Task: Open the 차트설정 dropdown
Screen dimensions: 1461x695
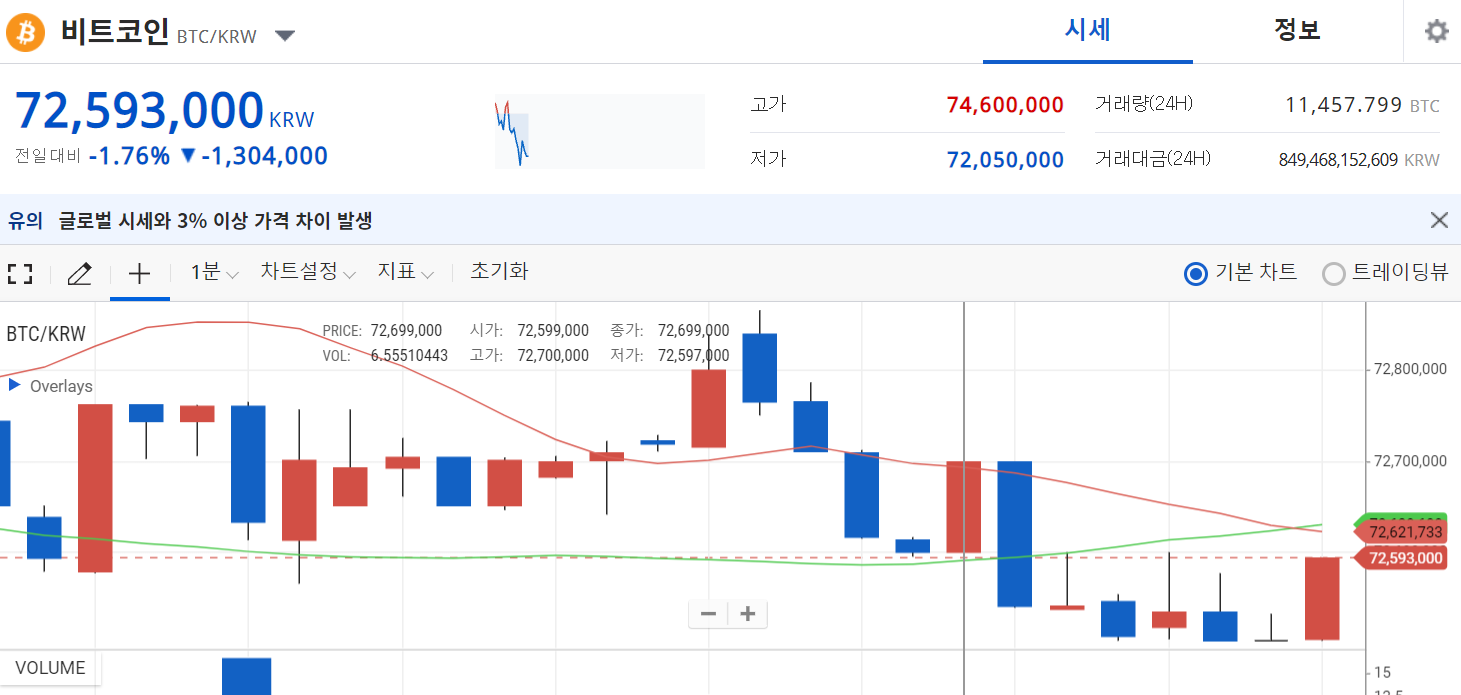Action: pyautogui.click(x=308, y=272)
